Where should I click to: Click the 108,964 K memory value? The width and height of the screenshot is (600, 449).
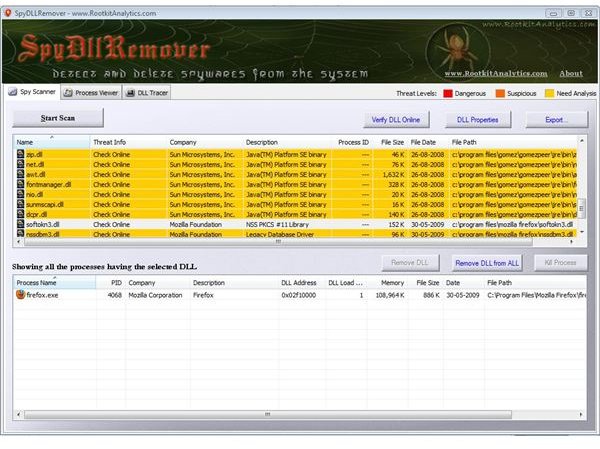click(x=390, y=295)
